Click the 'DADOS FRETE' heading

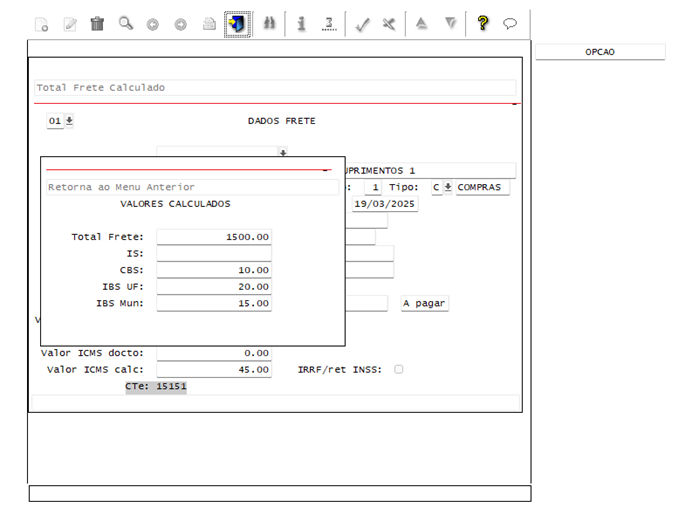pos(282,121)
